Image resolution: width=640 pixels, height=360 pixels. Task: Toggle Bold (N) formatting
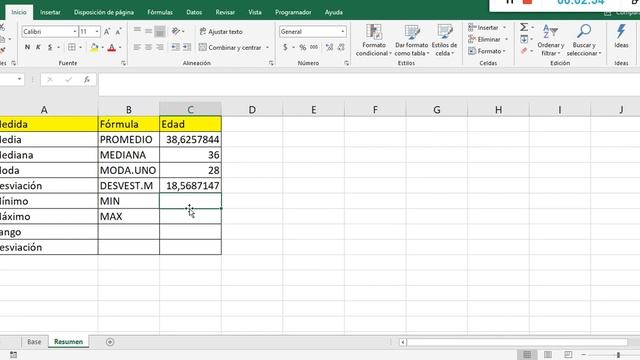27,47
